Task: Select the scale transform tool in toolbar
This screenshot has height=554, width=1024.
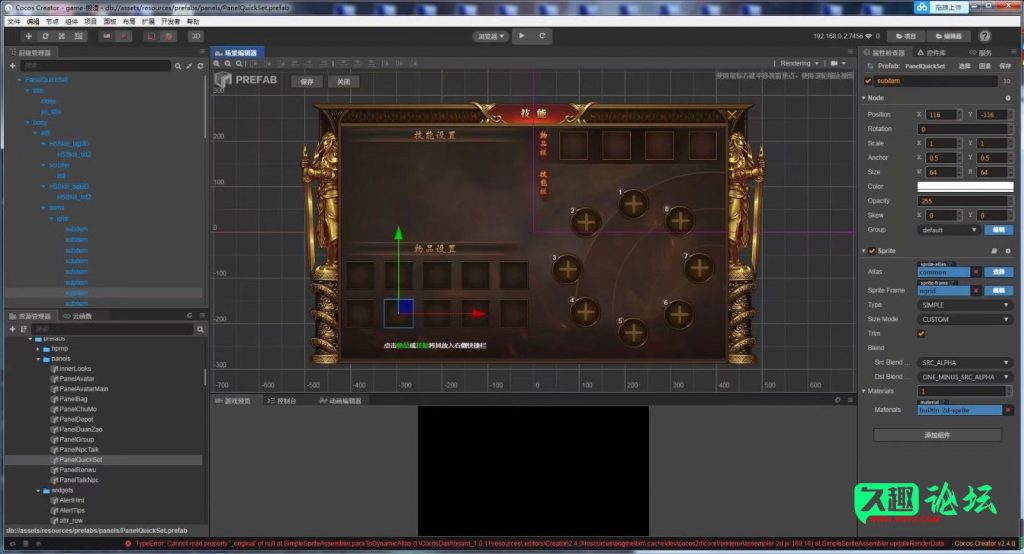Action: pyautogui.click(x=61, y=37)
